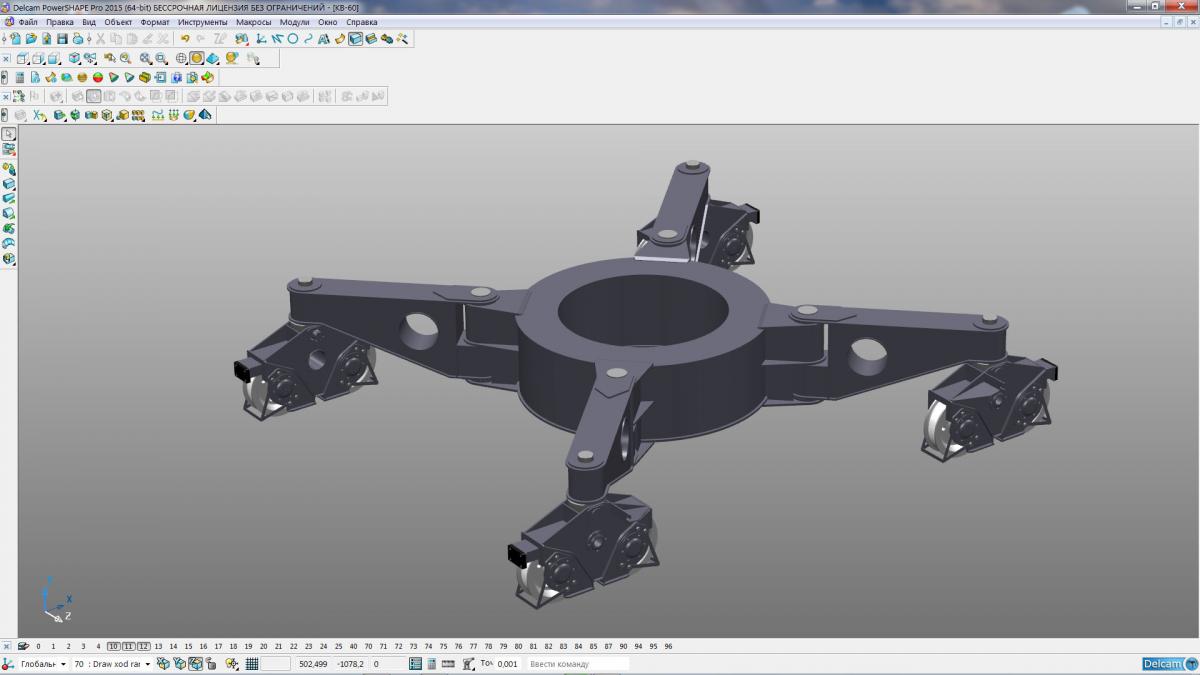Select wireframe globe view icon
The height and width of the screenshot is (675, 1200).
pos(181,58)
